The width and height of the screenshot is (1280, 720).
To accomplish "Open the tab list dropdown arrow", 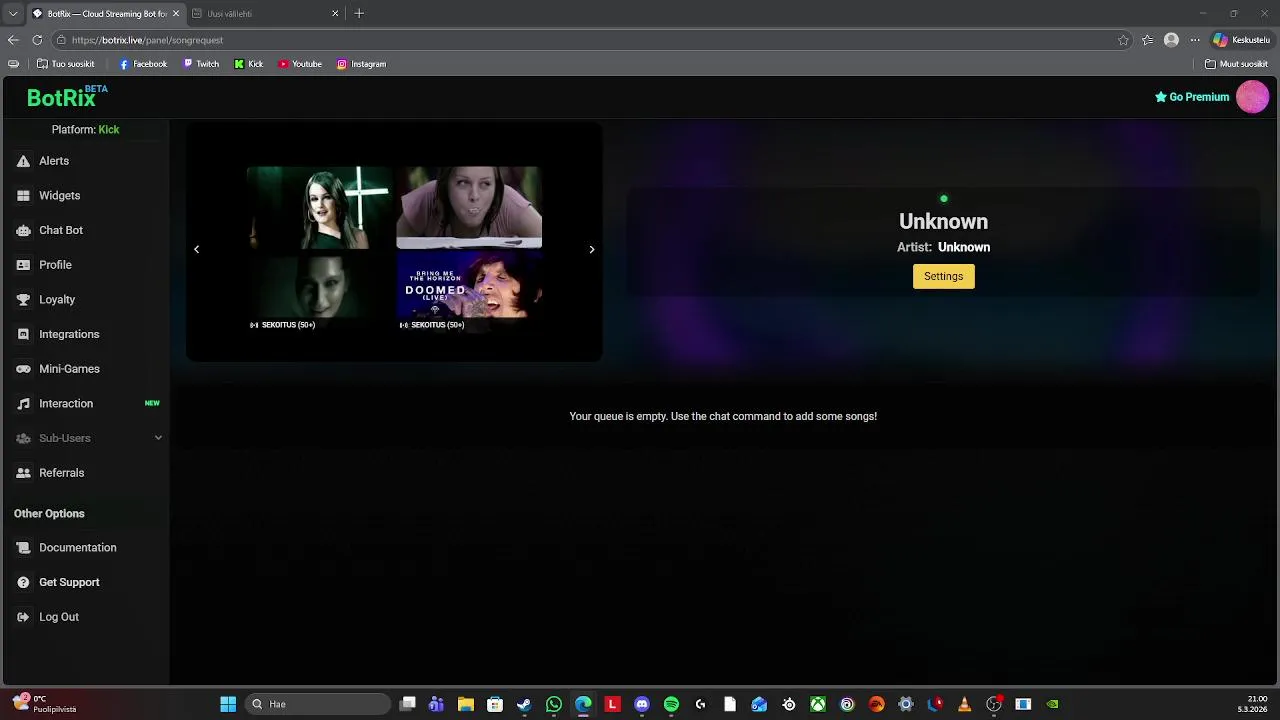I will [13, 14].
